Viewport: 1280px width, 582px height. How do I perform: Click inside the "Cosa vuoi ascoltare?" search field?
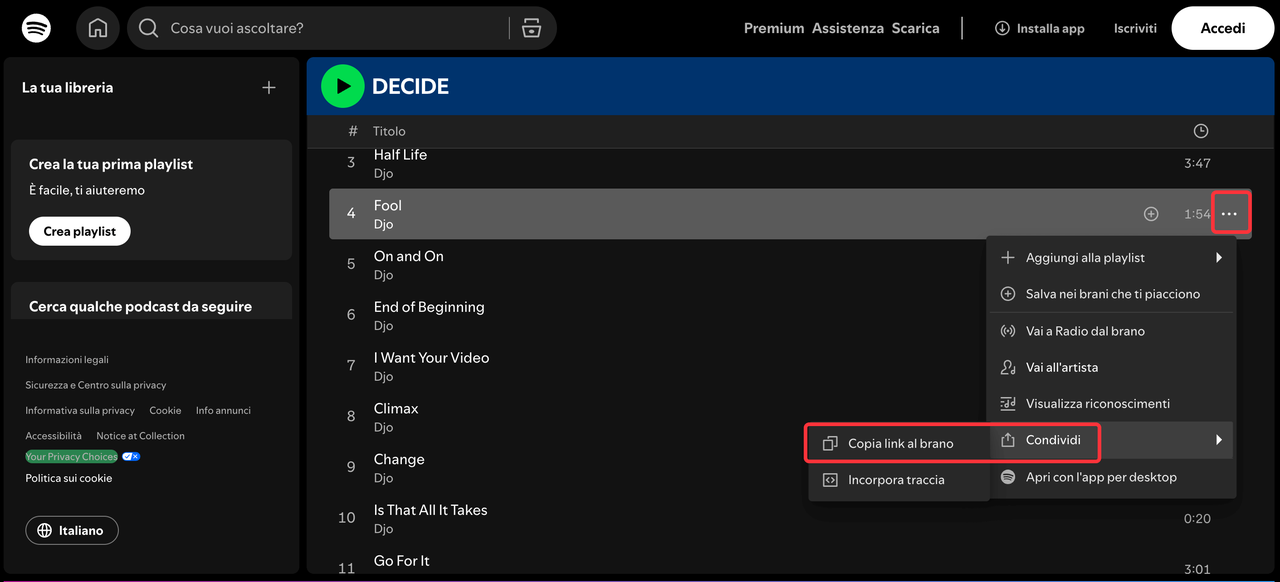coord(300,27)
